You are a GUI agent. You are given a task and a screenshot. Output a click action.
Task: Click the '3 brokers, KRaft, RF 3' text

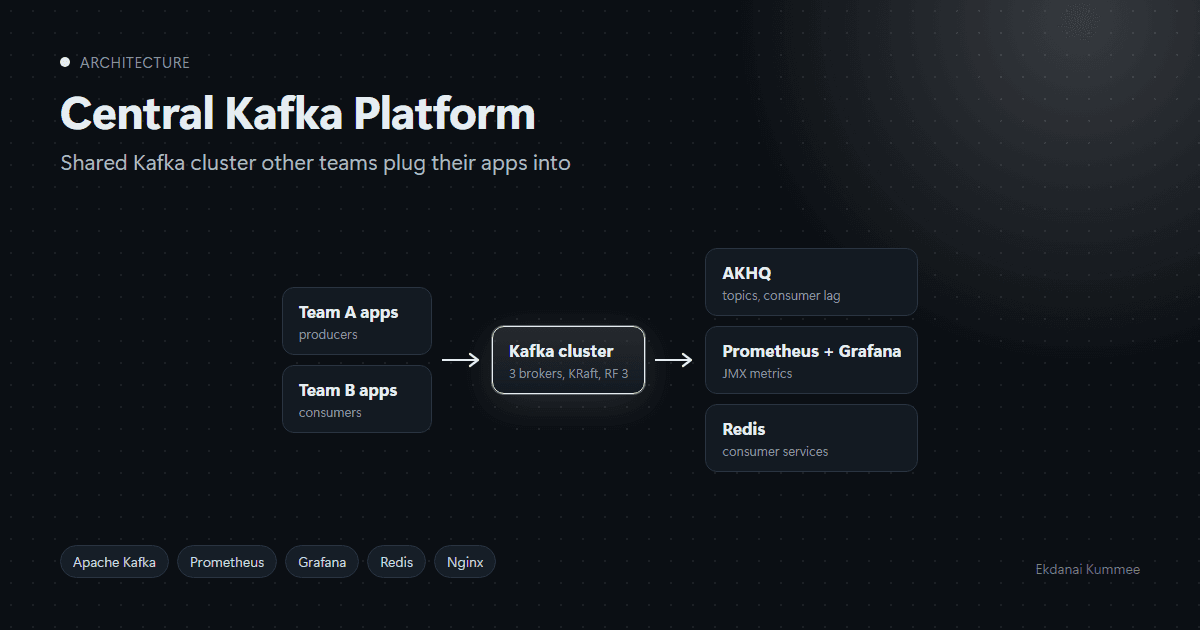click(x=569, y=374)
